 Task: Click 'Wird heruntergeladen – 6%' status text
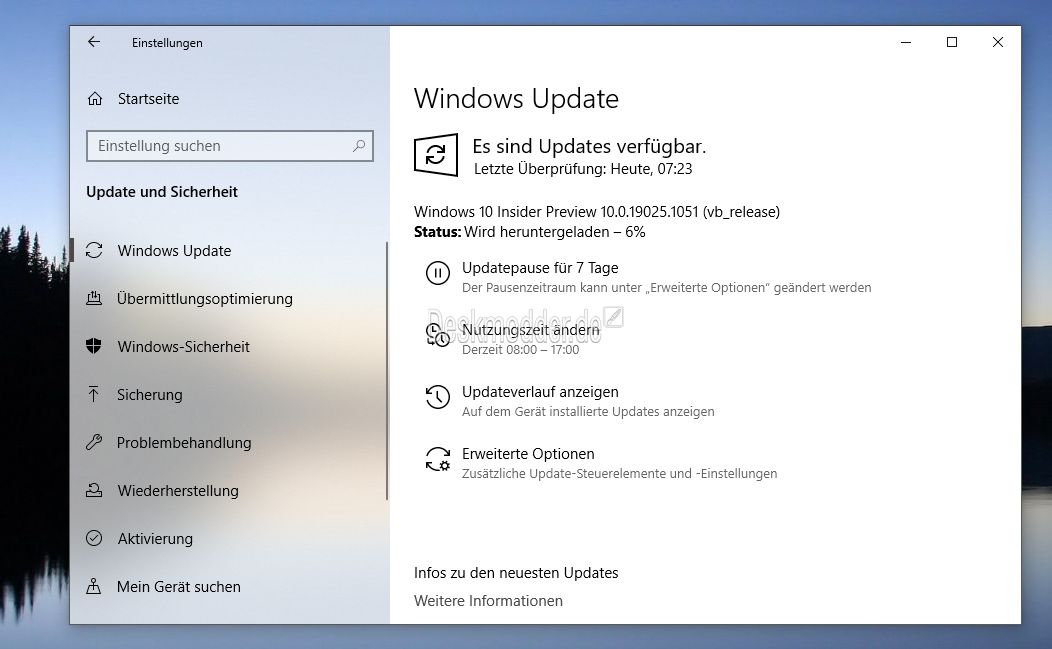pyautogui.click(x=555, y=232)
